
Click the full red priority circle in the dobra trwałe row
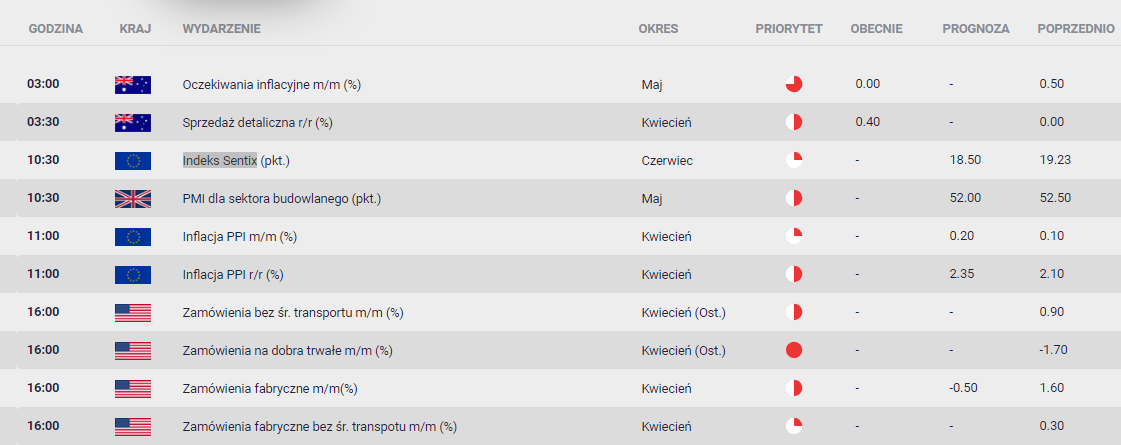(794, 351)
